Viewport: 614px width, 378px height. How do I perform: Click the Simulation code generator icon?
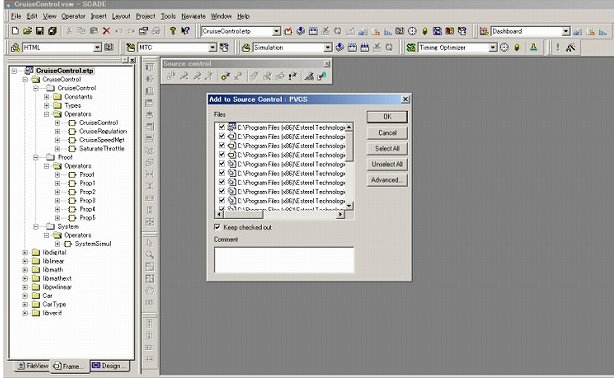point(246,47)
